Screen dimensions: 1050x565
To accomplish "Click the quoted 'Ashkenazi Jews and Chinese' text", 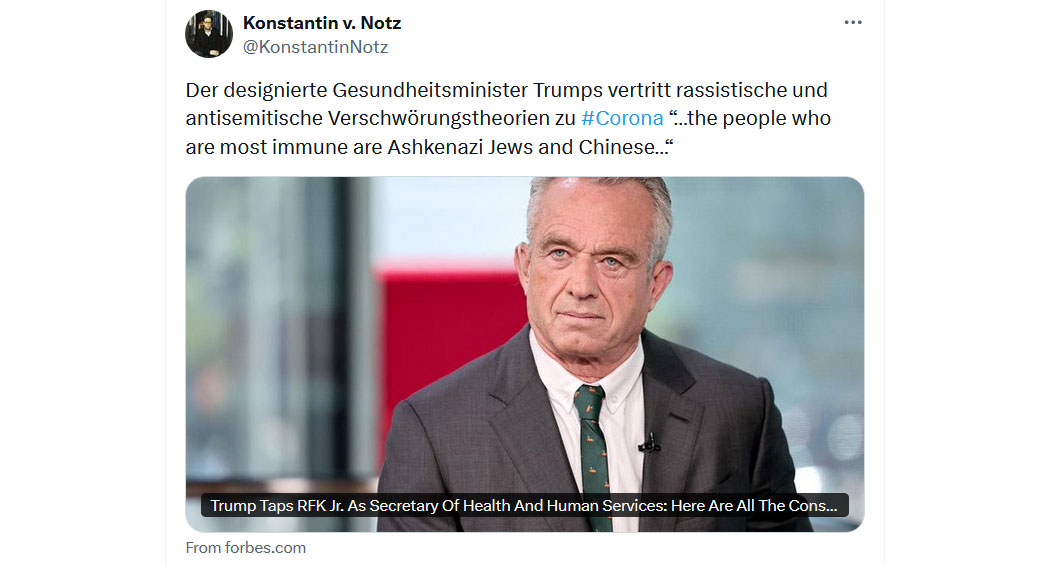I will tap(529, 147).
